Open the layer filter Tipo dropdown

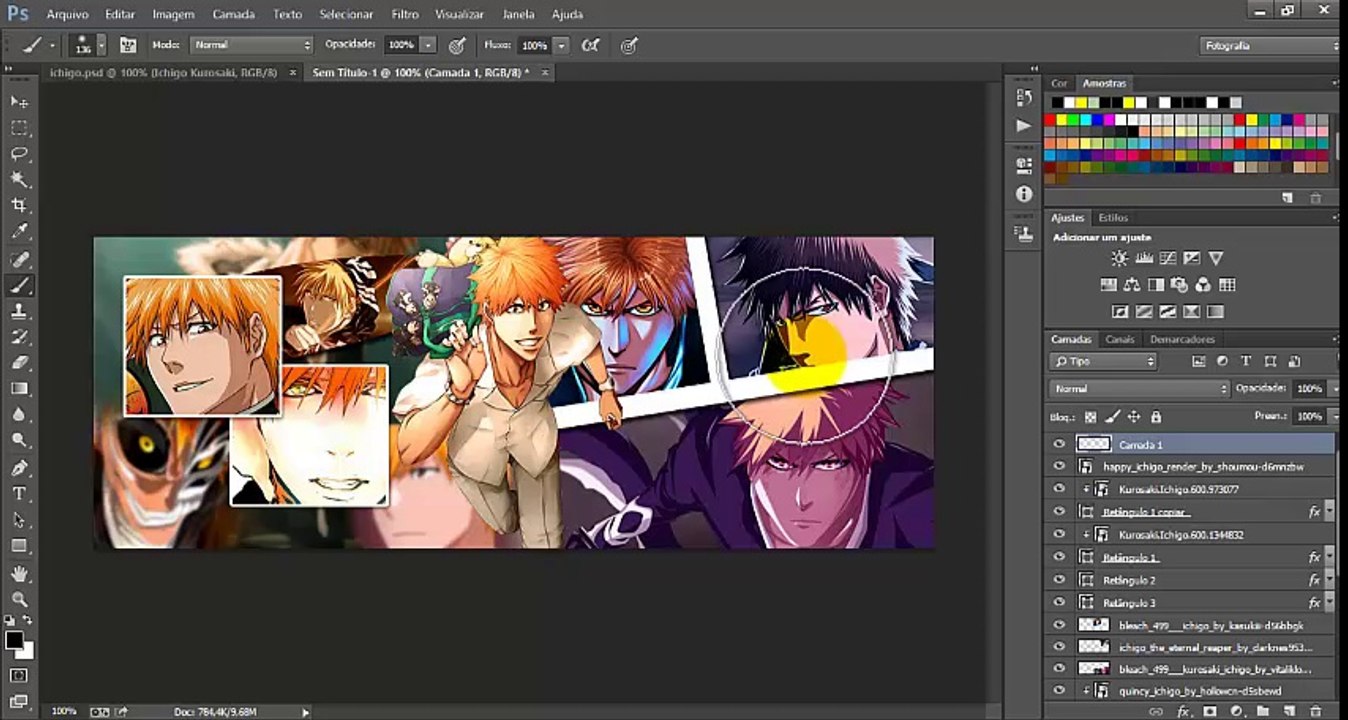(x=1103, y=361)
